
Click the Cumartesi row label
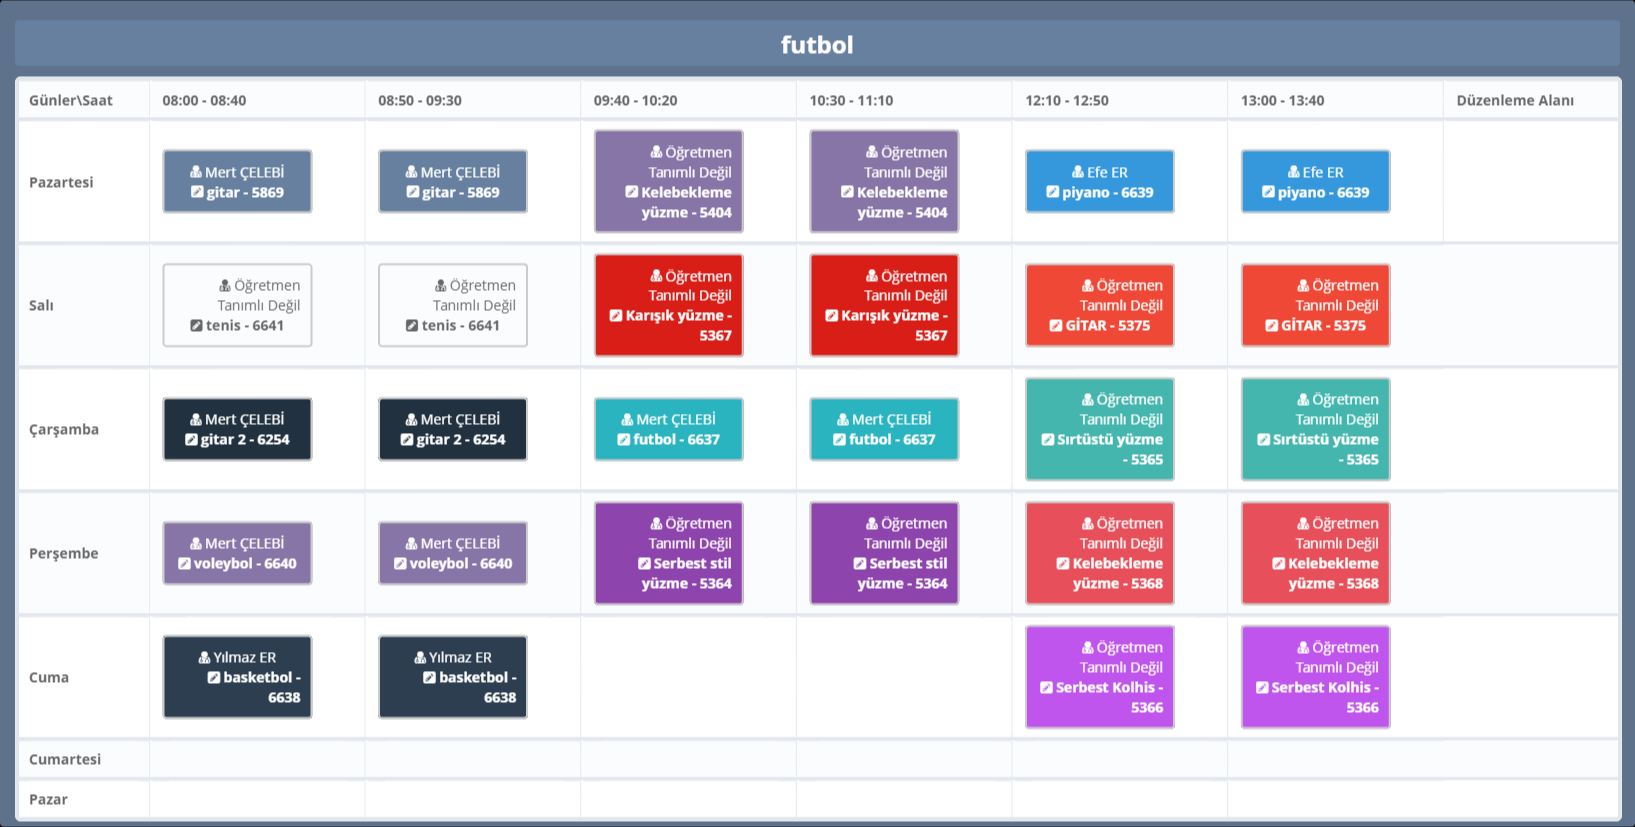coord(65,759)
